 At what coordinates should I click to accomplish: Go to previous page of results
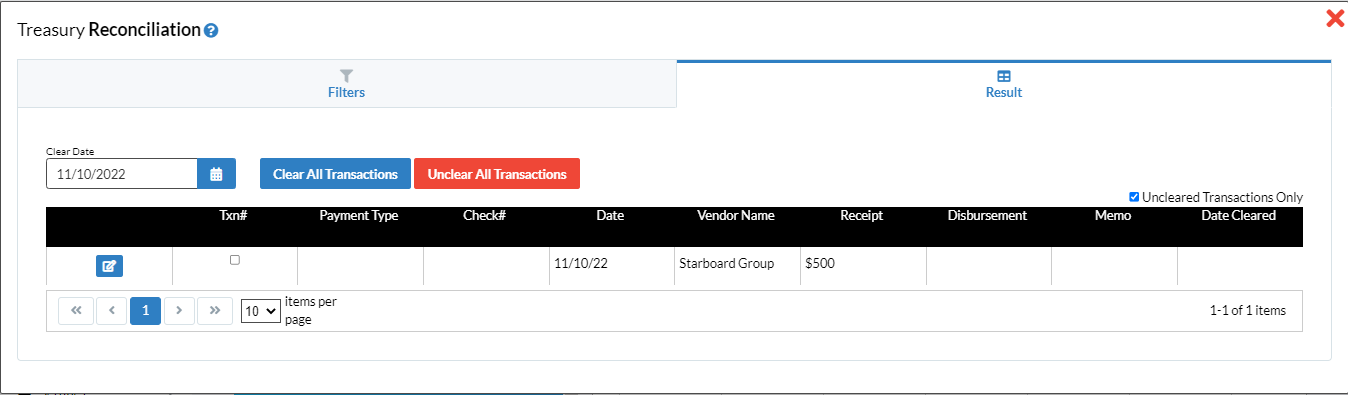tap(111, 311)
